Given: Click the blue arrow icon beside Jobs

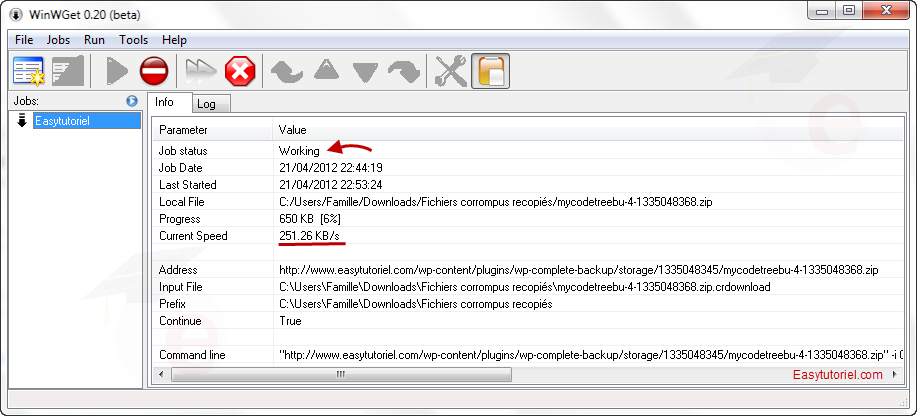Looking at the screenshot, I should (132, 101).
